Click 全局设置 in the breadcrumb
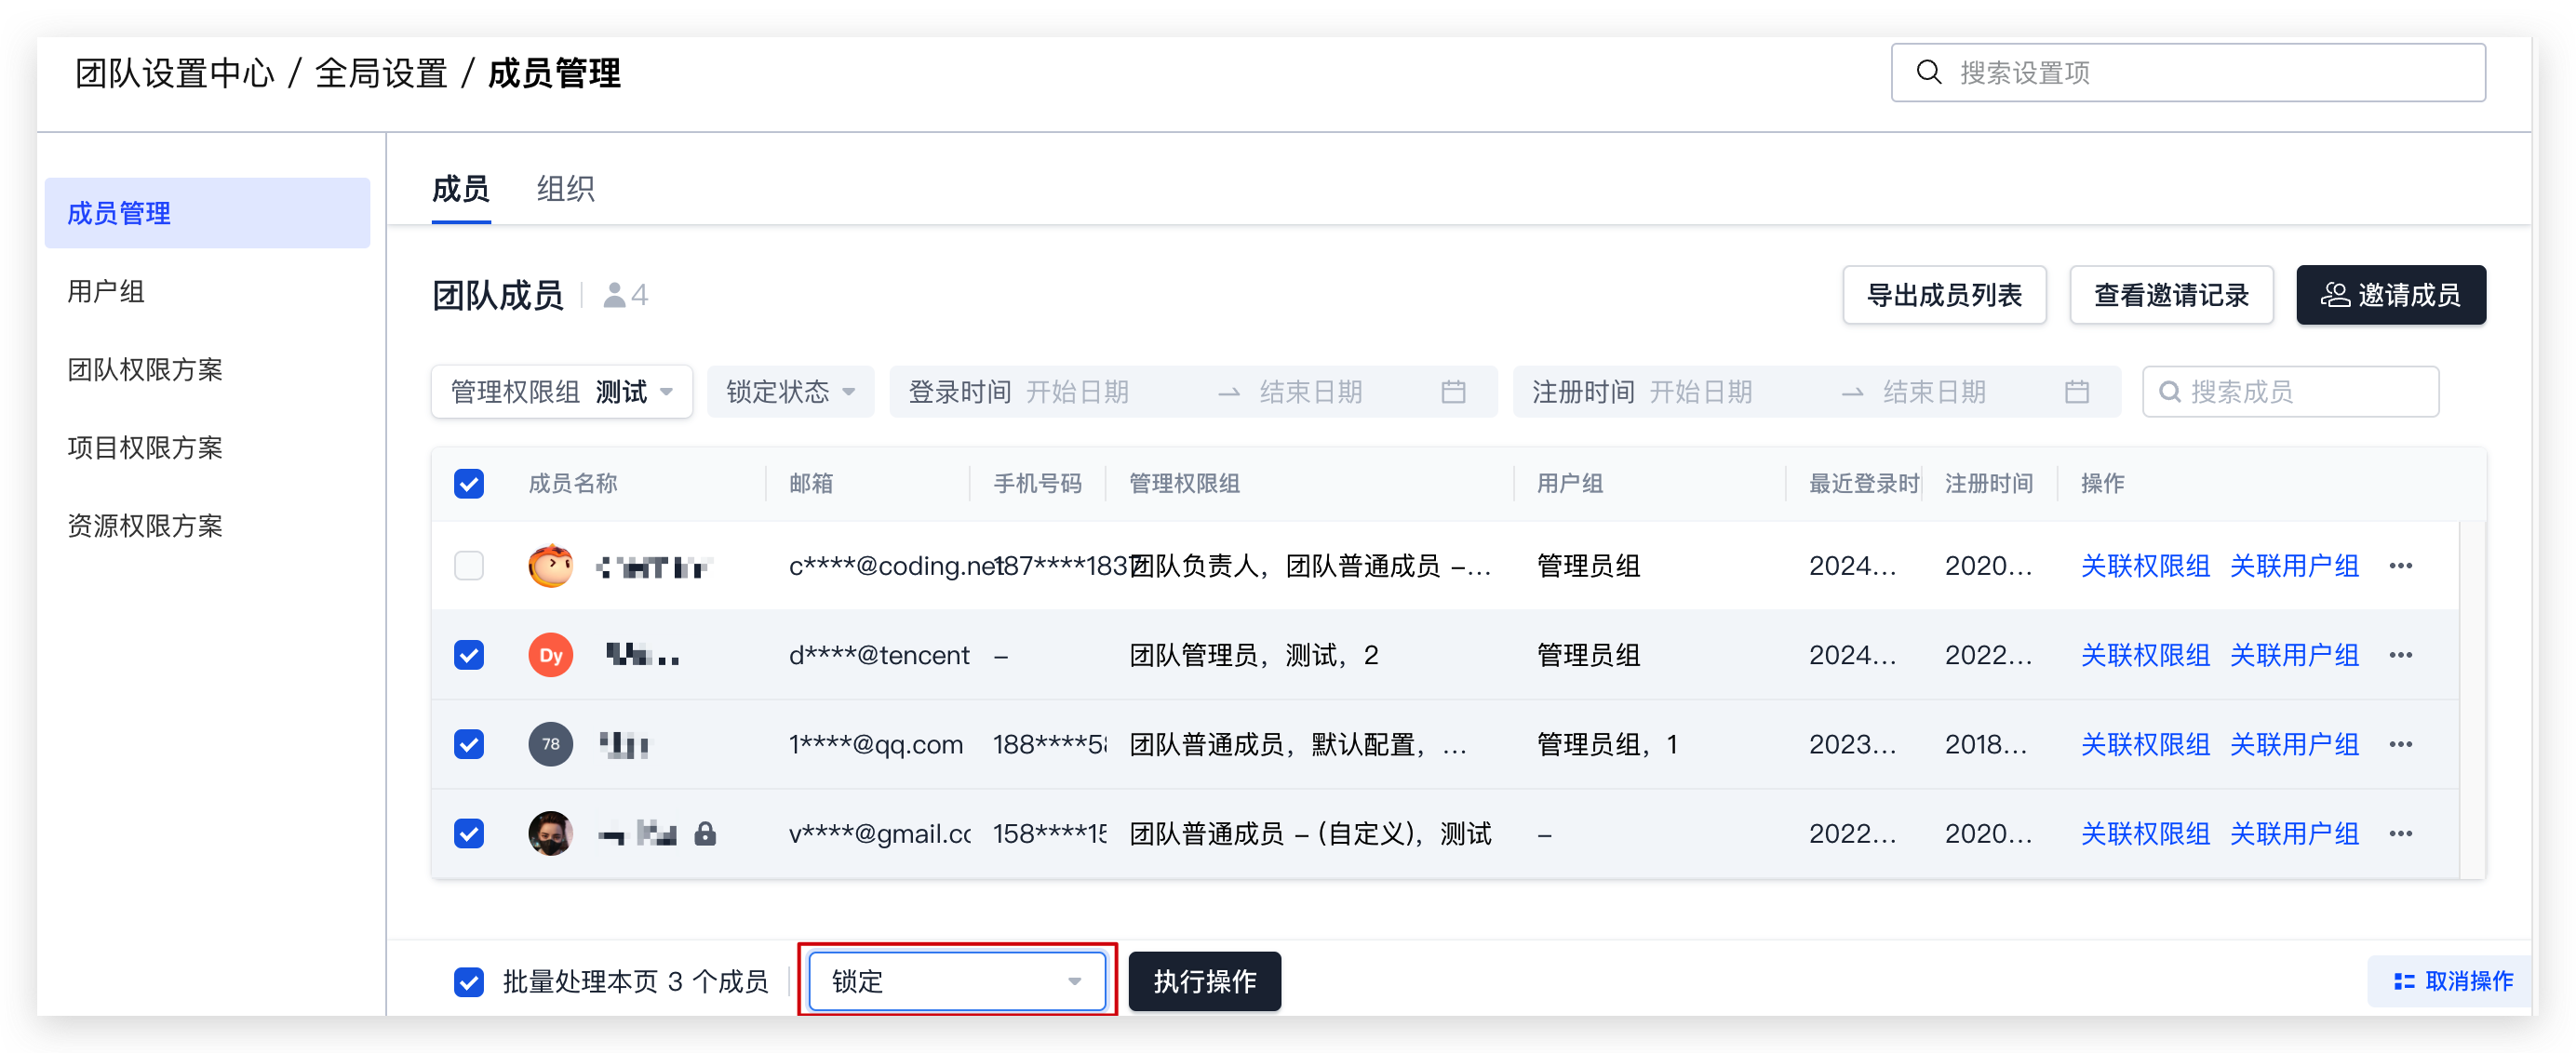Screen dimensions: 2576x1053 (x=381, y=73)
